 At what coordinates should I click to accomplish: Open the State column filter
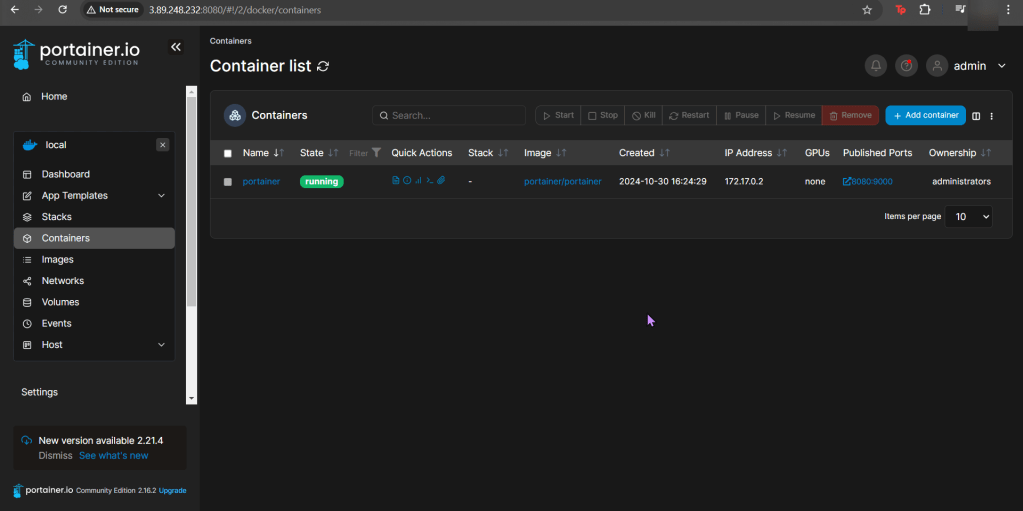point(365,153)
